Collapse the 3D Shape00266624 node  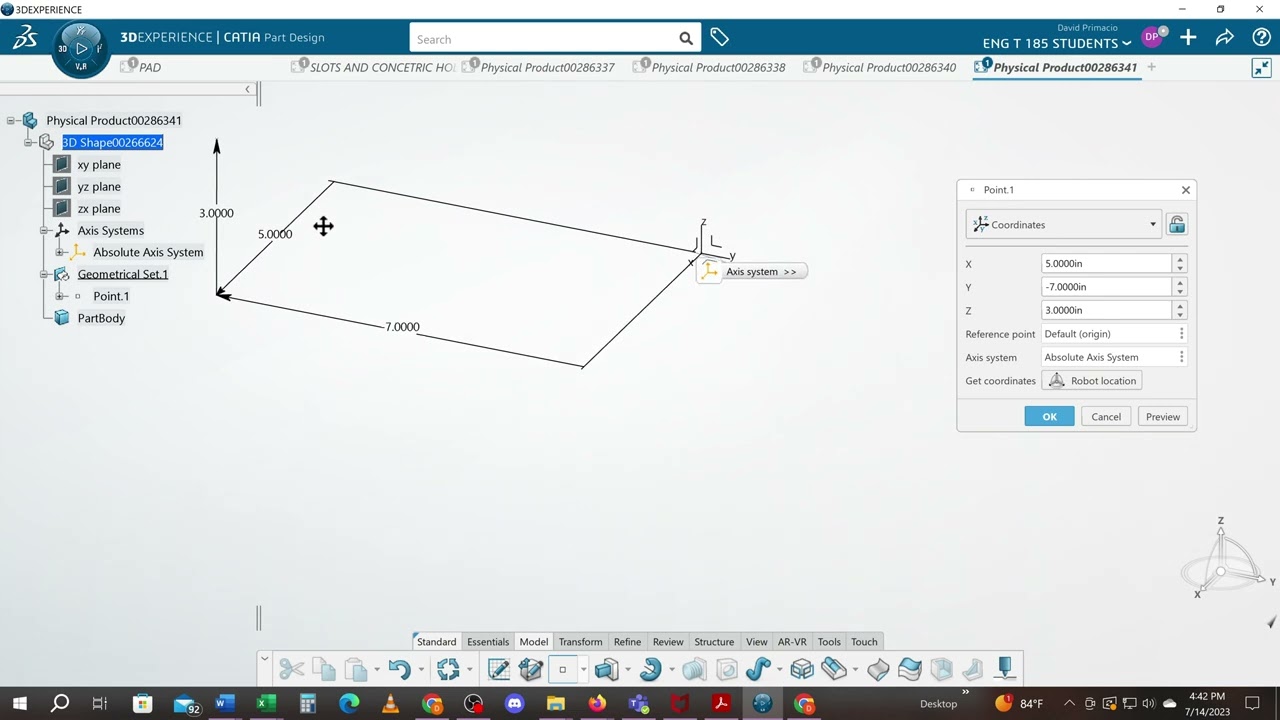(x=28, y=143)
